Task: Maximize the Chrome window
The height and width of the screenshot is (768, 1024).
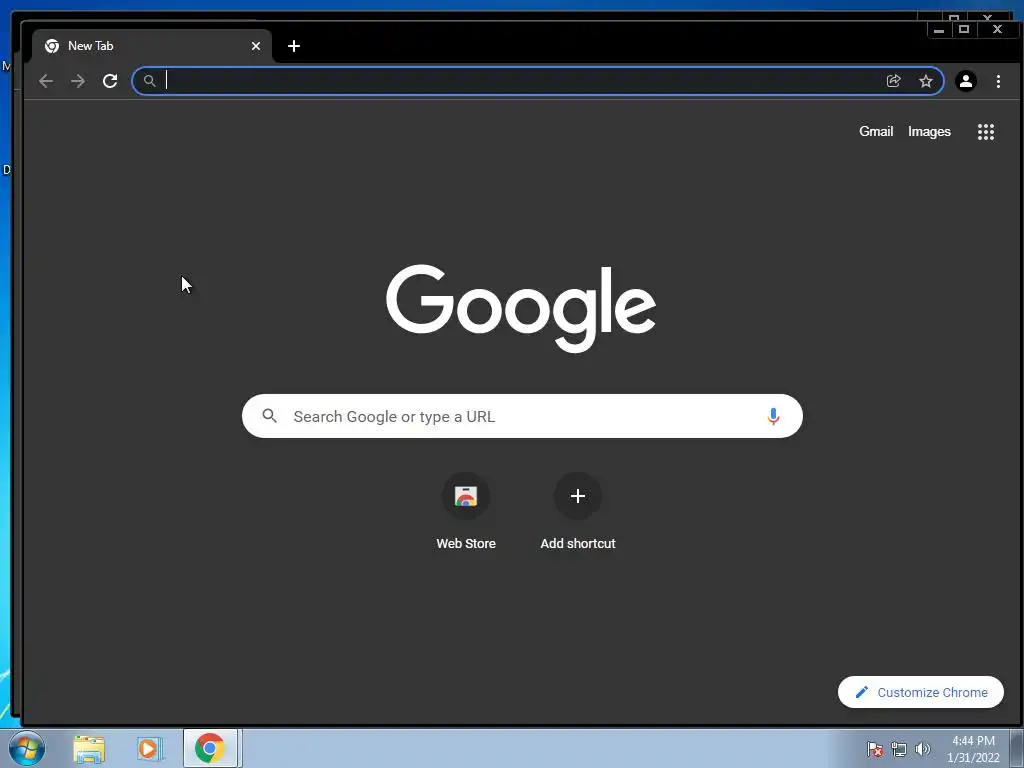Action: pos(964,29)
